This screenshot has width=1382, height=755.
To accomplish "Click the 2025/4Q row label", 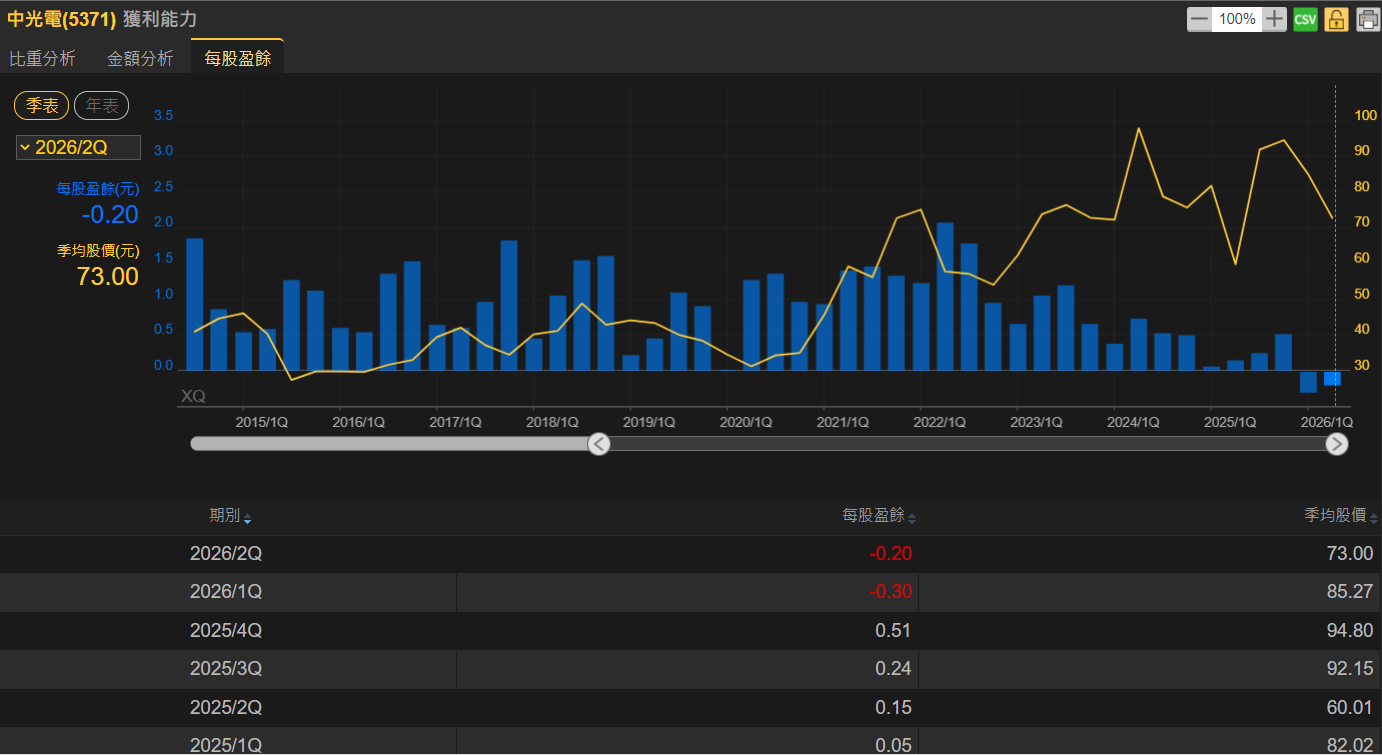I will pyautogui.click(x=226, y=631).
